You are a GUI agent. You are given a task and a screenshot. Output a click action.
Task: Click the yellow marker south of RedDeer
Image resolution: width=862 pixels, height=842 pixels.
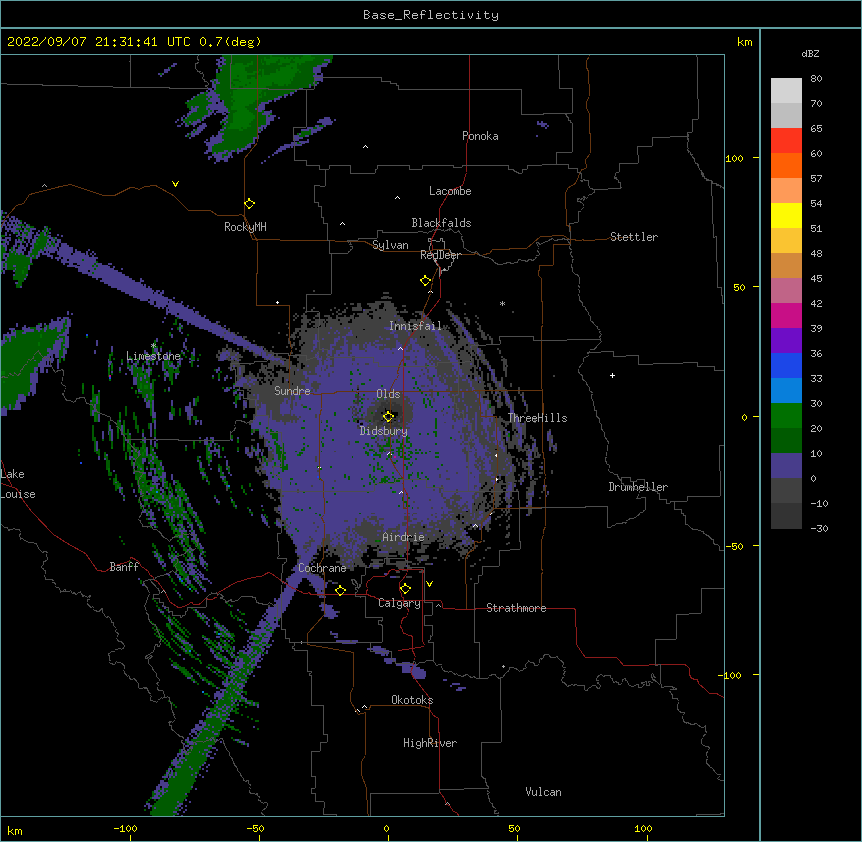[x=426, y=281]
